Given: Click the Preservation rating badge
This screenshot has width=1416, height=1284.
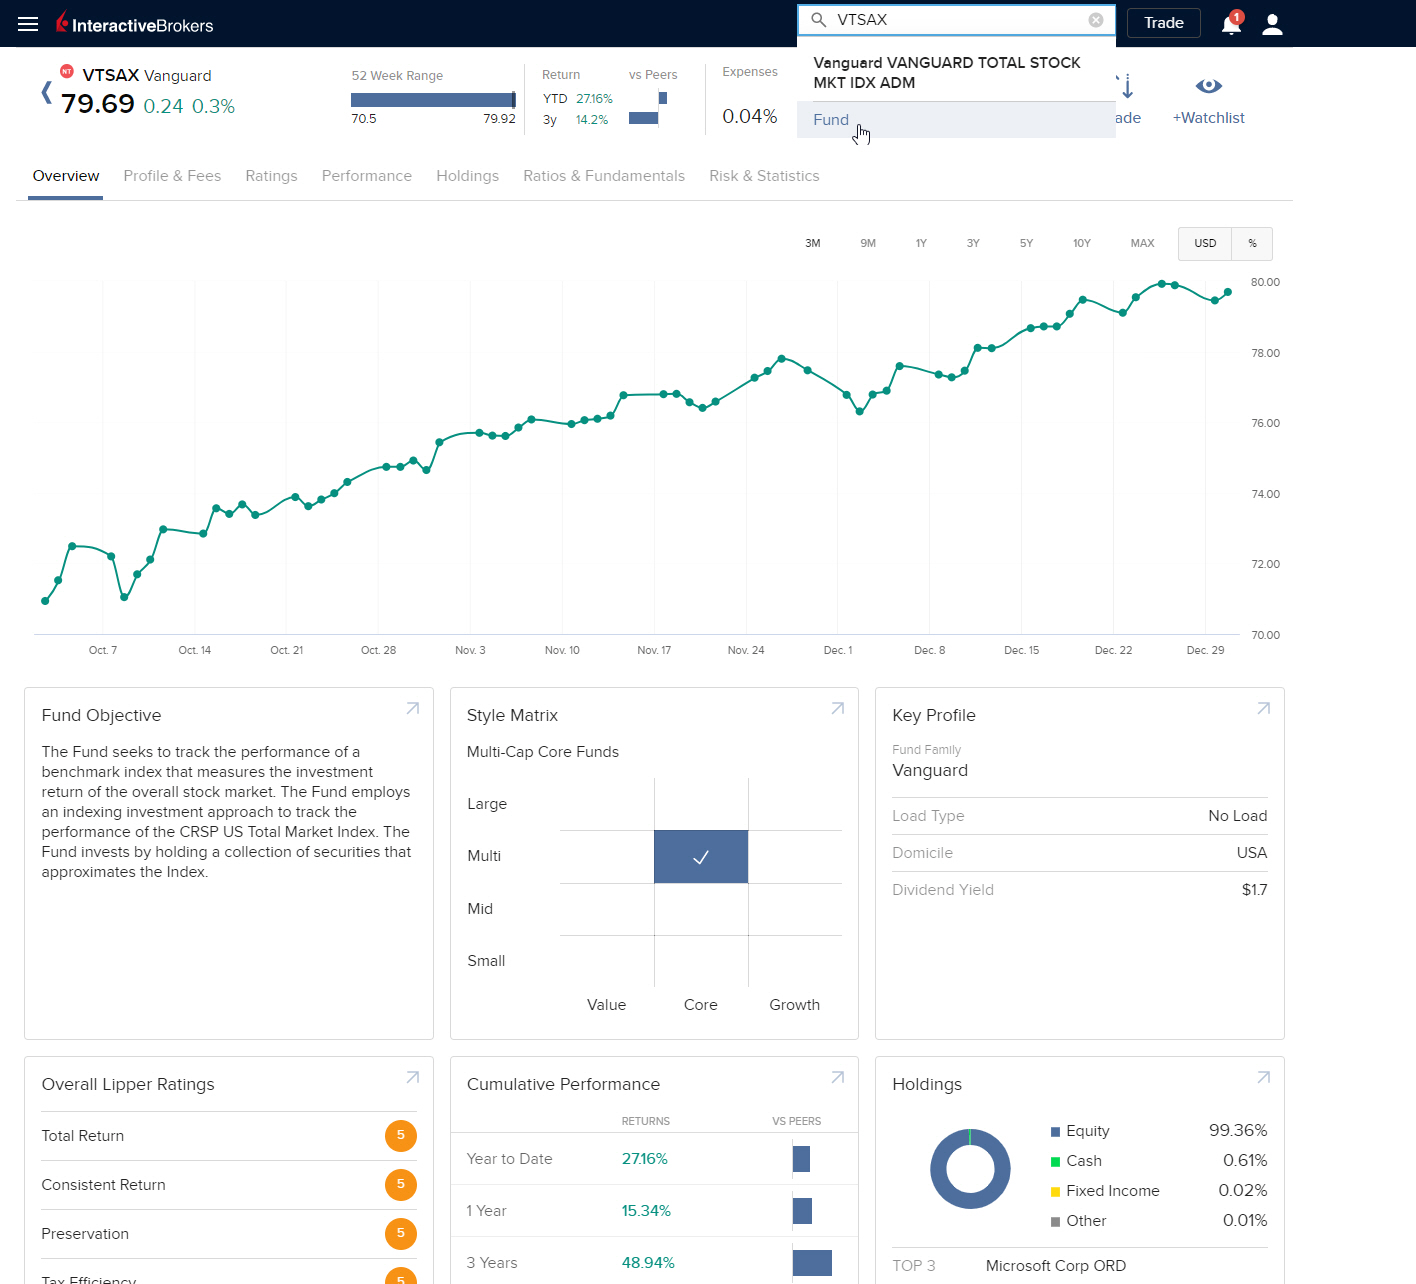Looking at the screenshot, I should (x=400, y=1233).
